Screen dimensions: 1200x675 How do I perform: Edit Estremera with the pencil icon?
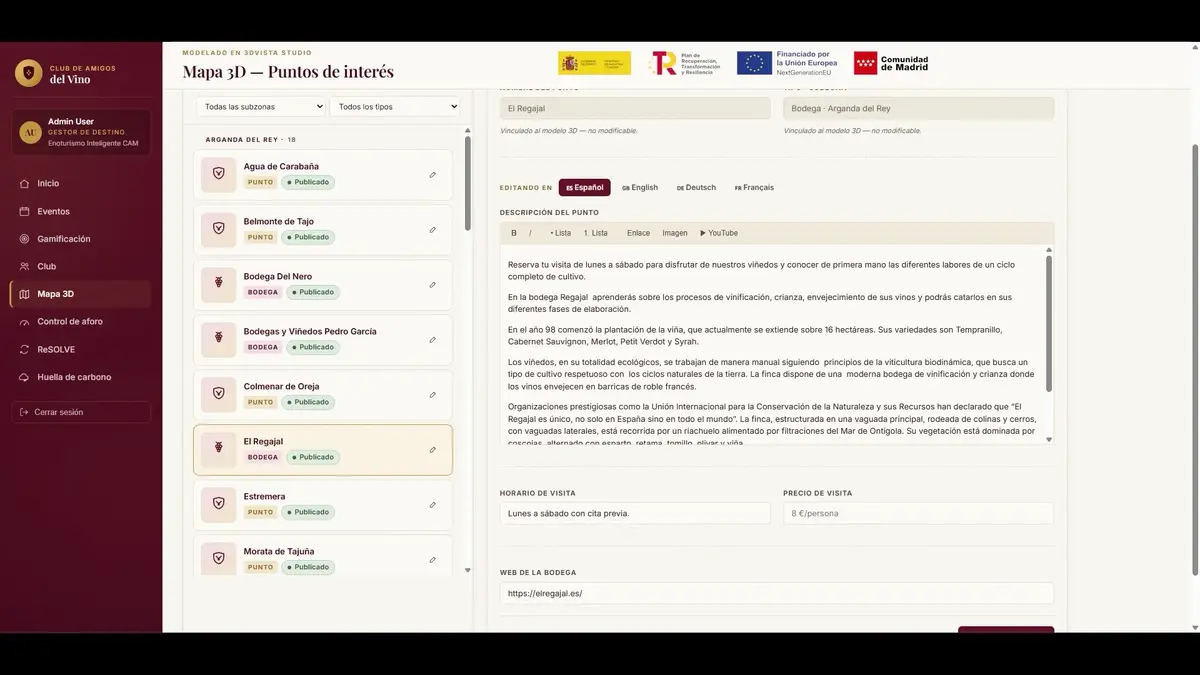pos(433,505)
